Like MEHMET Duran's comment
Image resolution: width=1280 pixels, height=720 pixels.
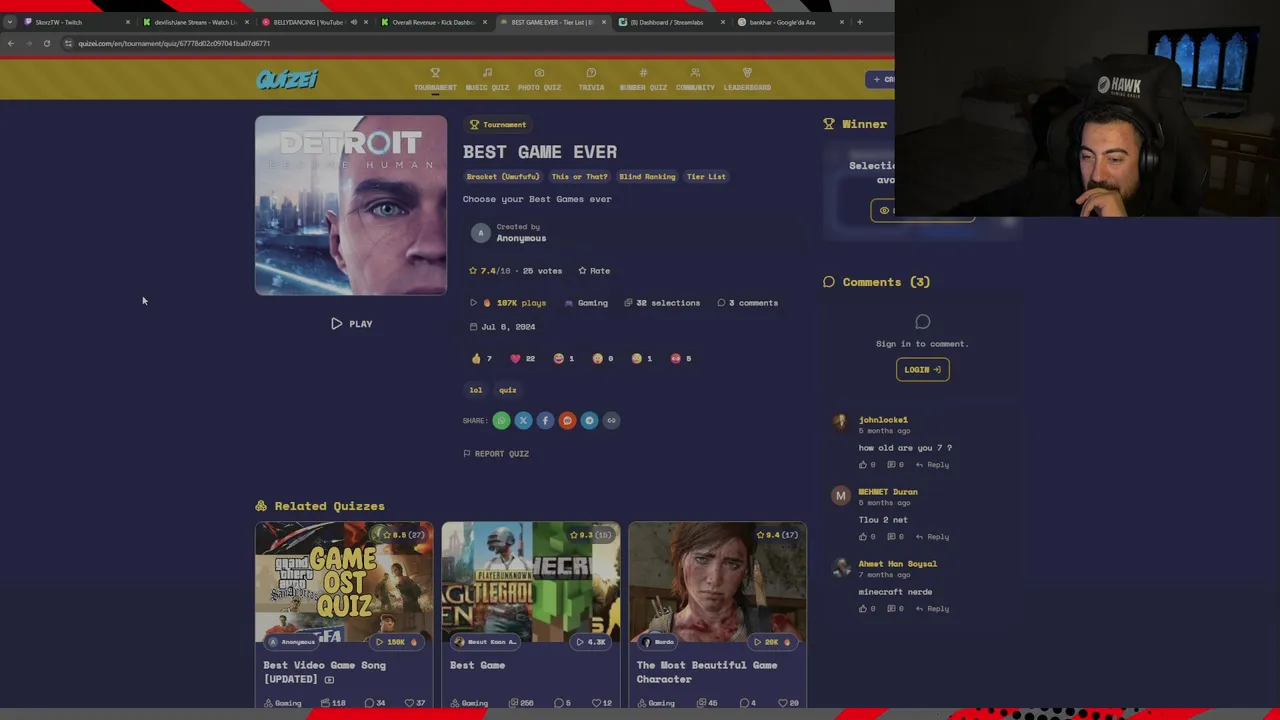coord(867,537)
